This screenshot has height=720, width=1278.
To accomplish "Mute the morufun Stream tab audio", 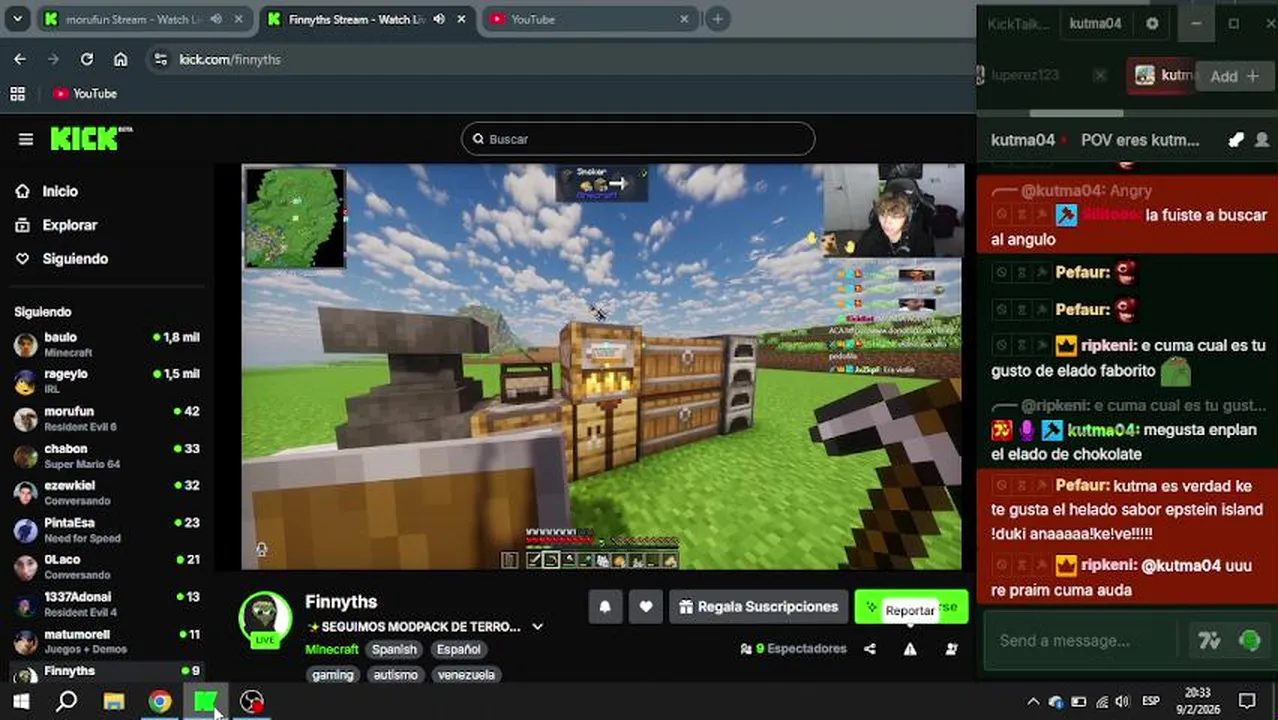I will 216,19.
